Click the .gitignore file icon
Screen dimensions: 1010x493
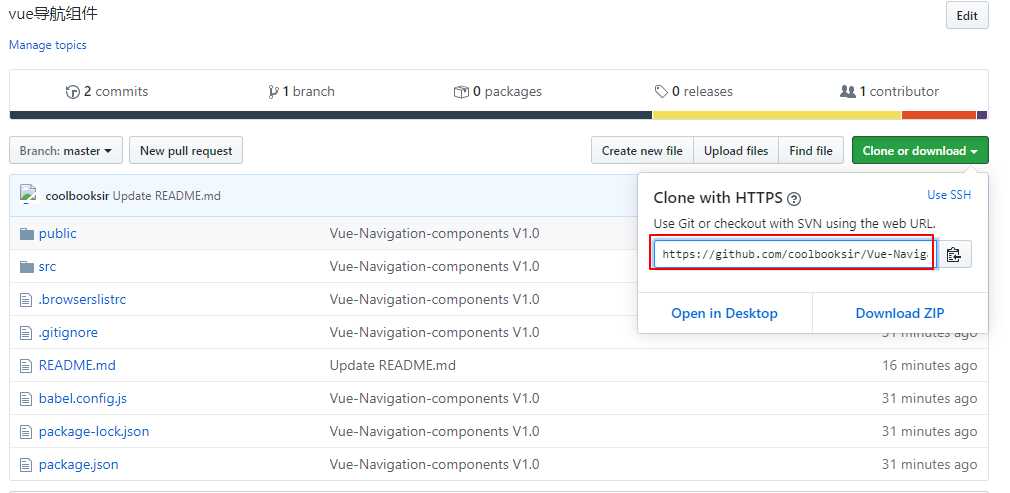click(26, 333)
